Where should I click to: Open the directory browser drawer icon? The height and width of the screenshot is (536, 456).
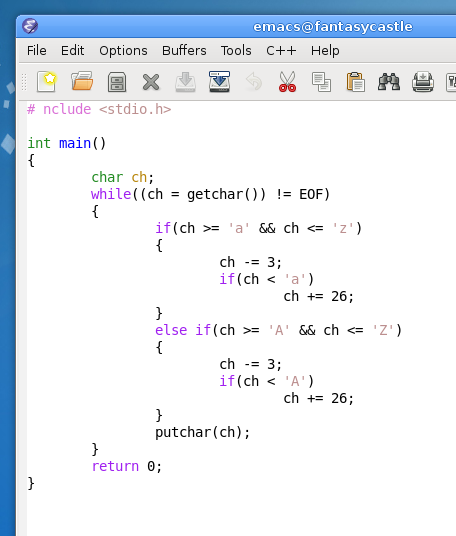pyautogui.click(x=117, y=82)
